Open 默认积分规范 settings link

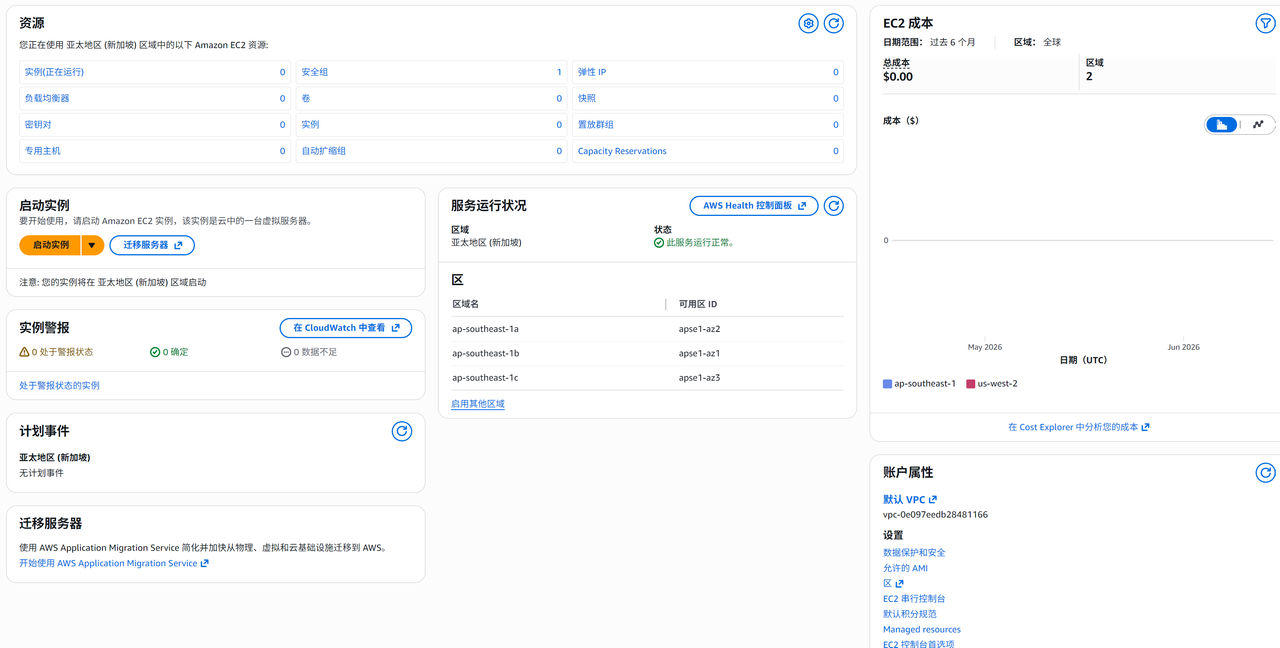pos(910,614)
